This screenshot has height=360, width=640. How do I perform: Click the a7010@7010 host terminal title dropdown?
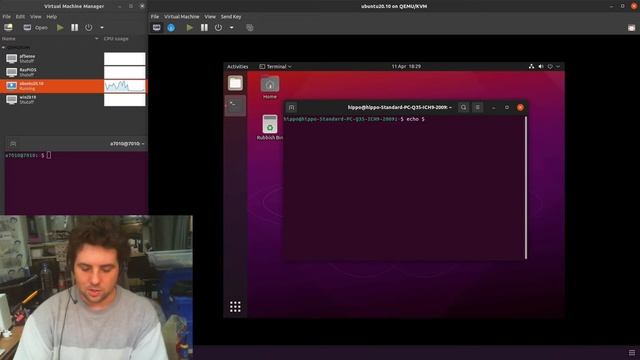pos(127,144)
